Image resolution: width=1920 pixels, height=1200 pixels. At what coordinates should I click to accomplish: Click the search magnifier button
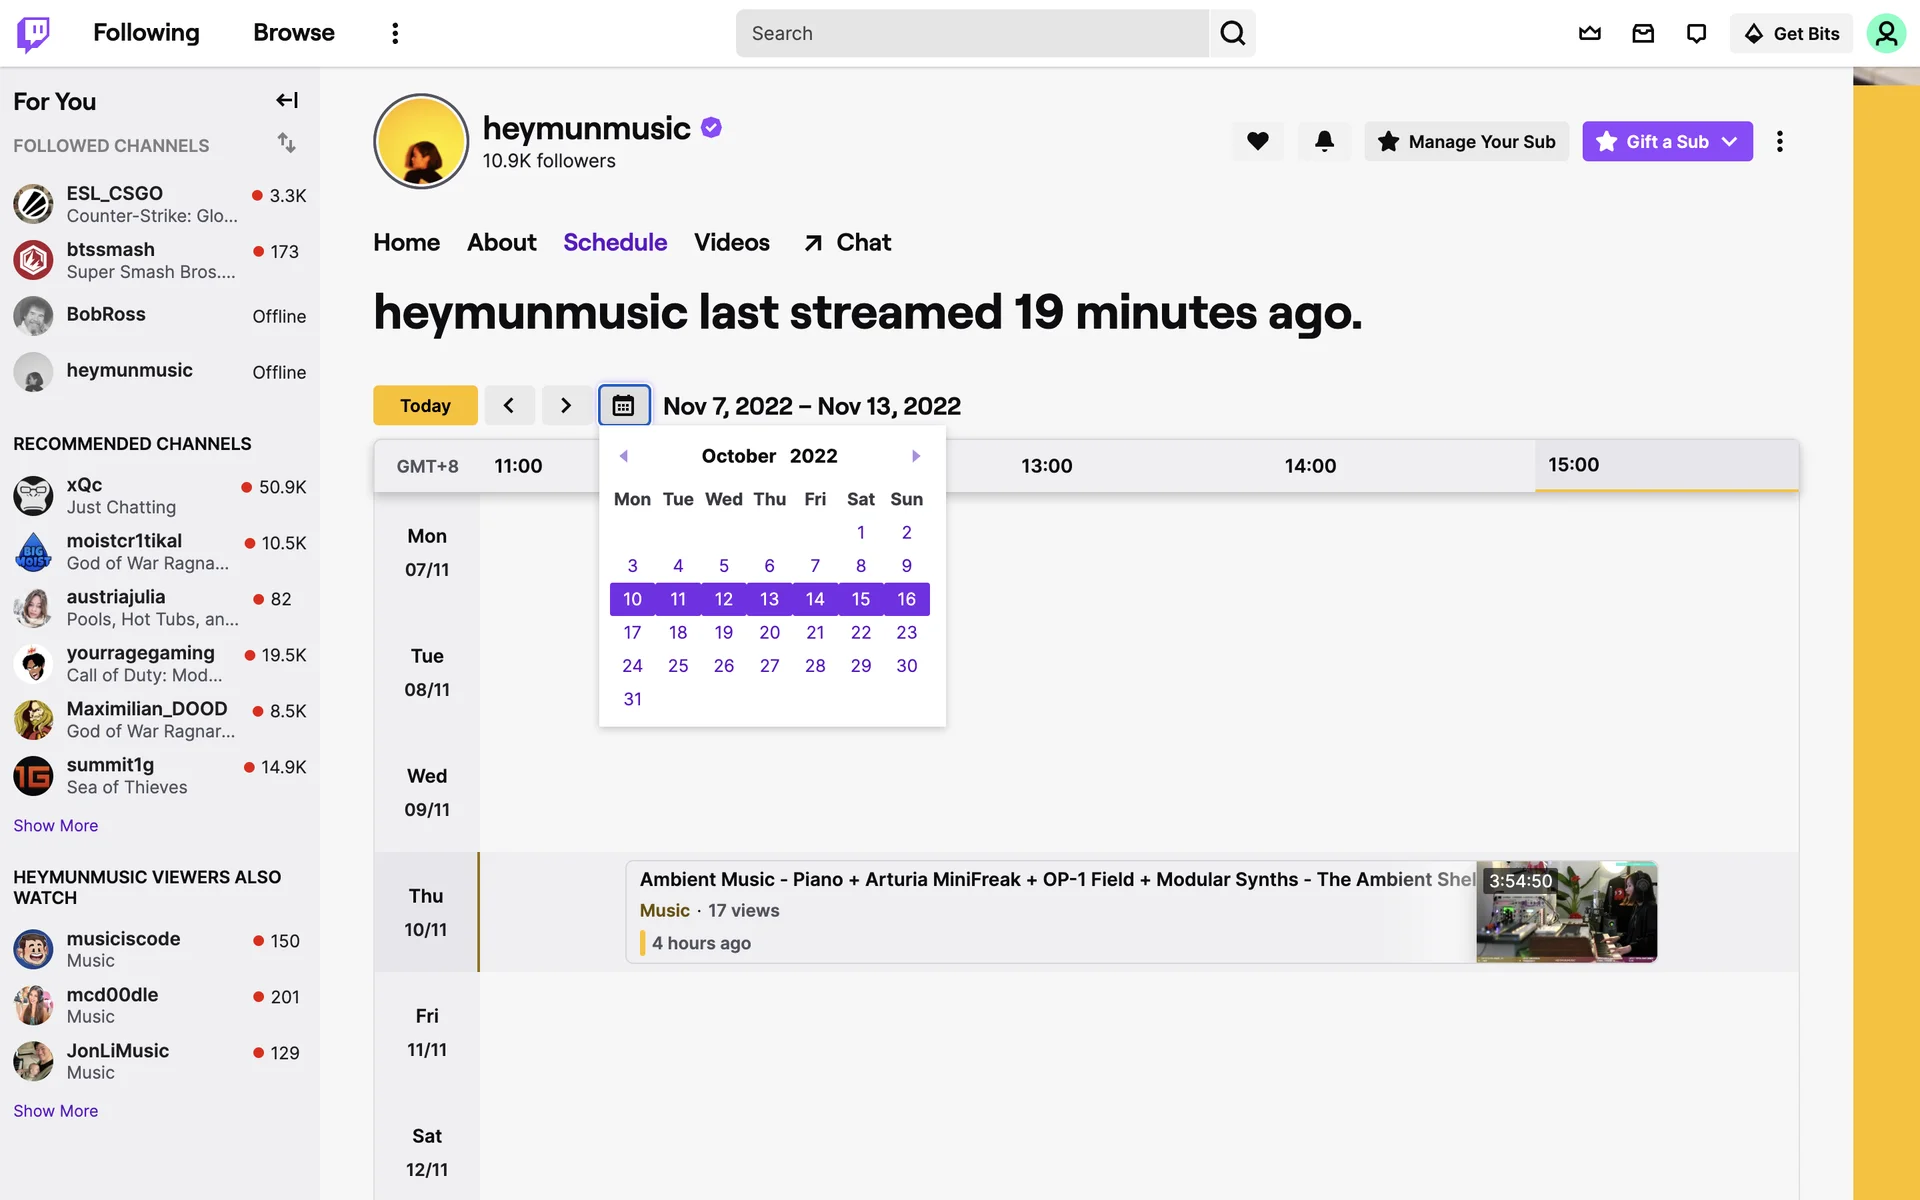pyautogui.click(x=1232, y=33)
